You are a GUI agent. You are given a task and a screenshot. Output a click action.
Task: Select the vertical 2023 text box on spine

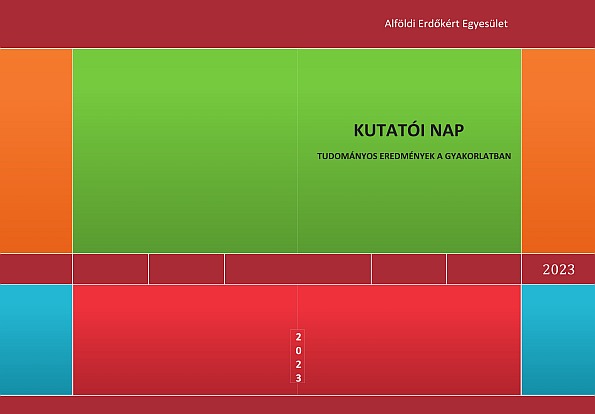click(x=298, y=357)
